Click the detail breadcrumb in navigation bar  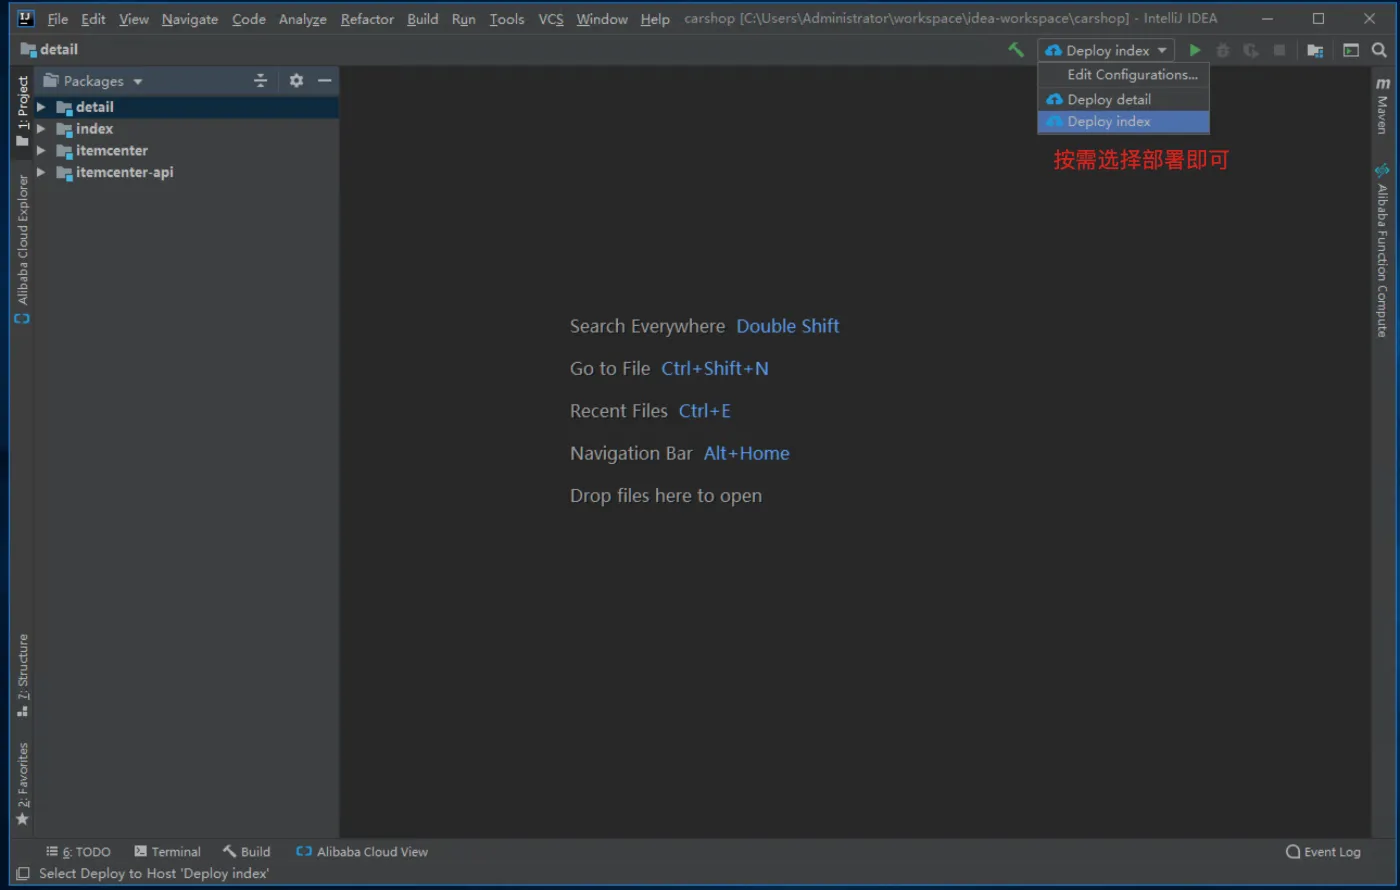pos(49,49)
